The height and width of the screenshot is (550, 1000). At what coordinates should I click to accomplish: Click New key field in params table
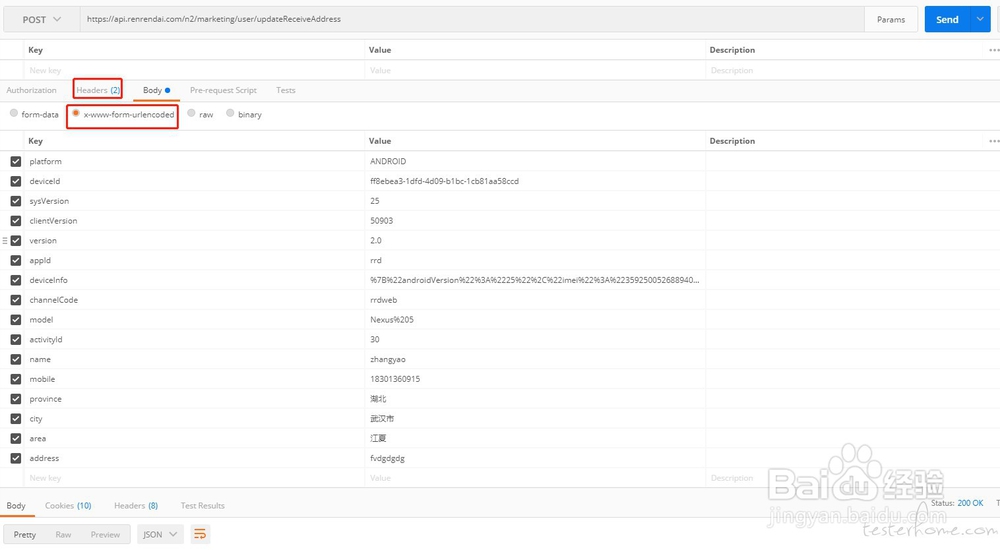coord(195,70)
